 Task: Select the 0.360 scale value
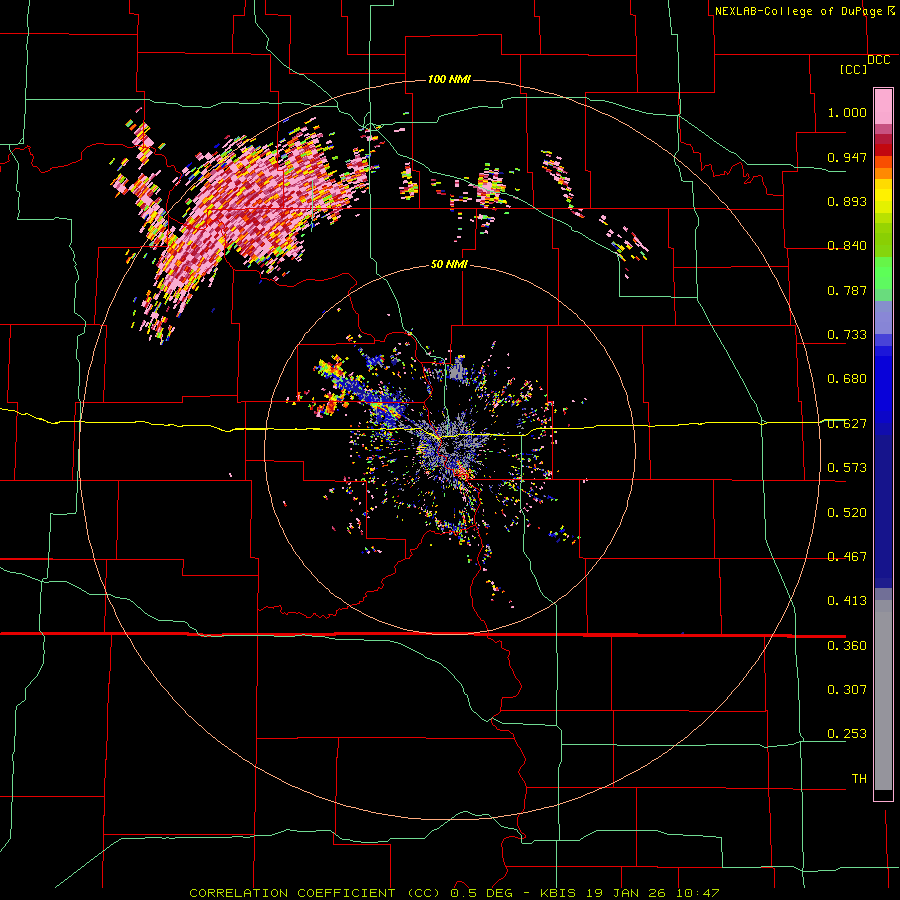(x=847, y=646)
